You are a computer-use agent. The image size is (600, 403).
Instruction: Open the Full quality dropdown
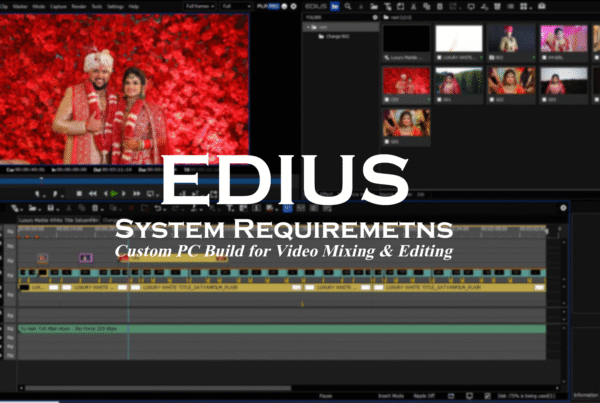(236, 7)
